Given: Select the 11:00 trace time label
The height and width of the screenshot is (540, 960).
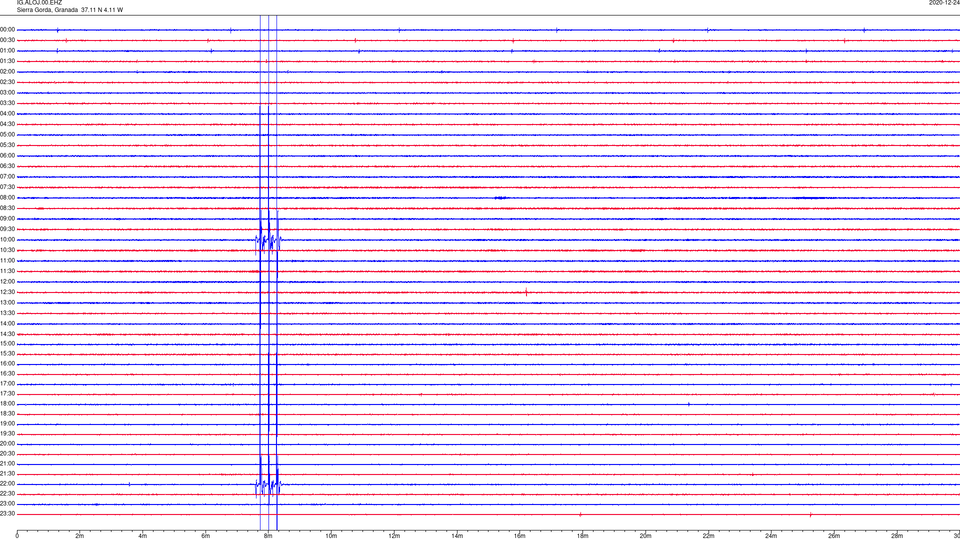Looking at the screenshot, I should [7, 261].
